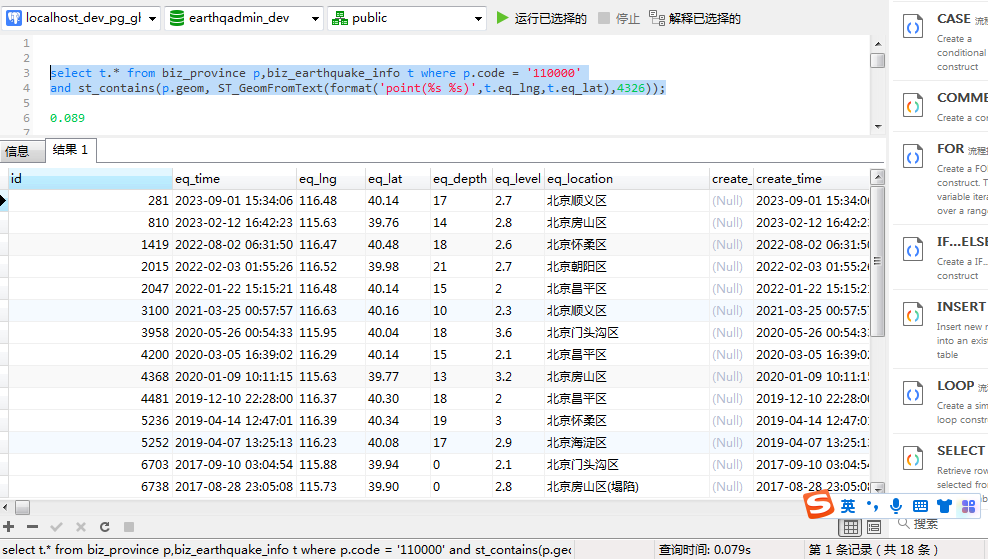Switch to form view icon

[x=873, y=527]
